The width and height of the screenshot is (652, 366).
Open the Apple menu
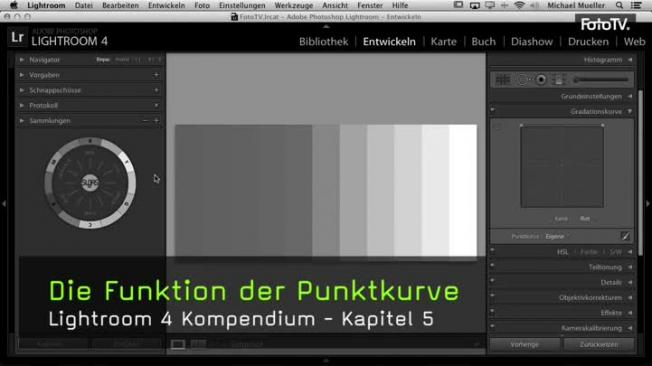[x=14, y=5]
